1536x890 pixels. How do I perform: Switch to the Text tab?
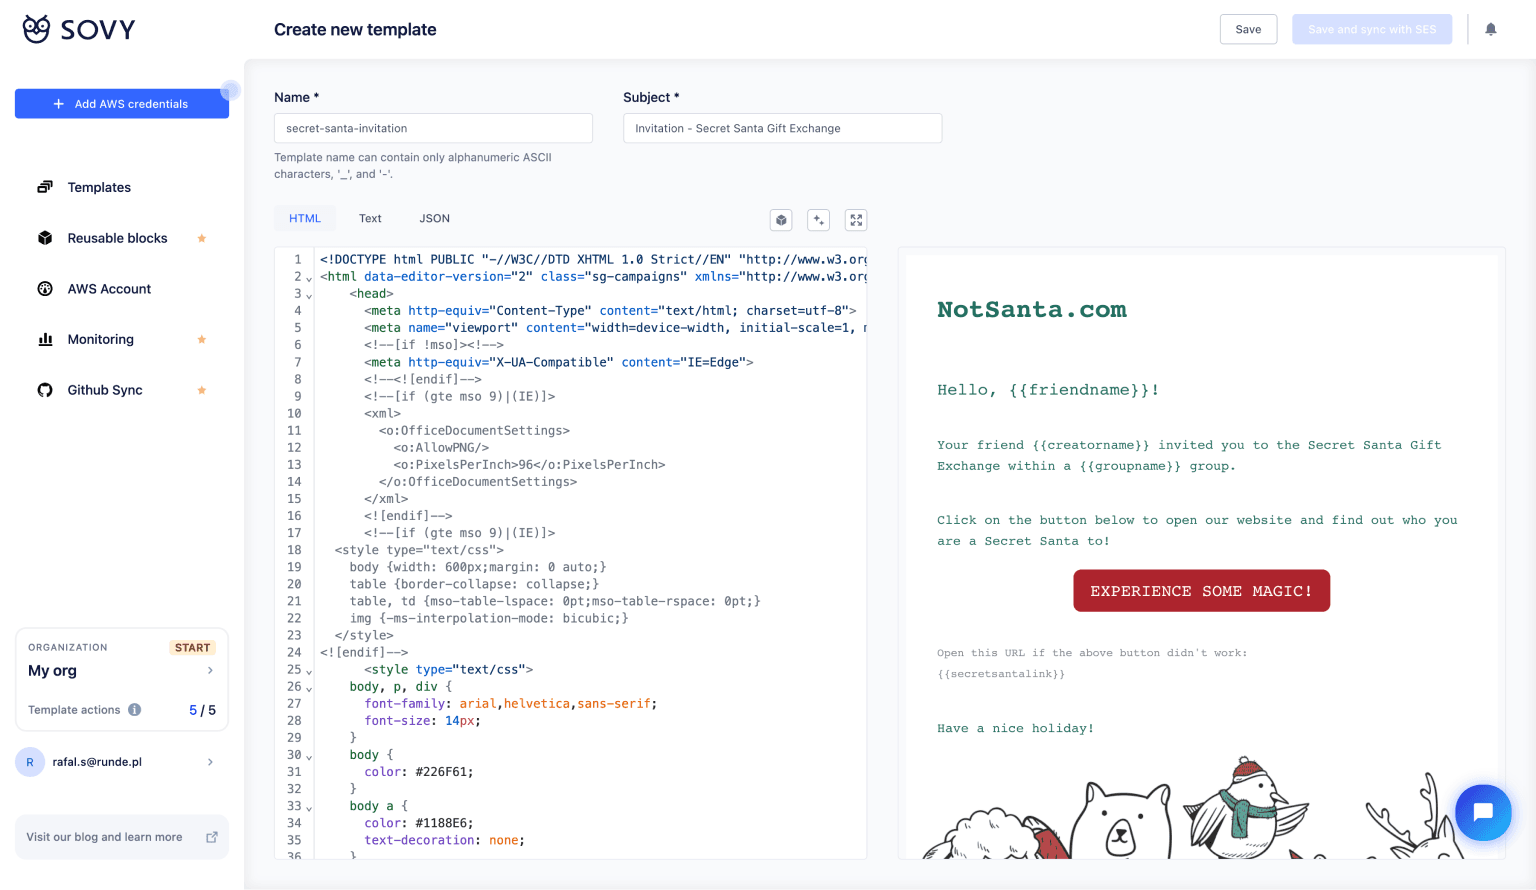370,219
